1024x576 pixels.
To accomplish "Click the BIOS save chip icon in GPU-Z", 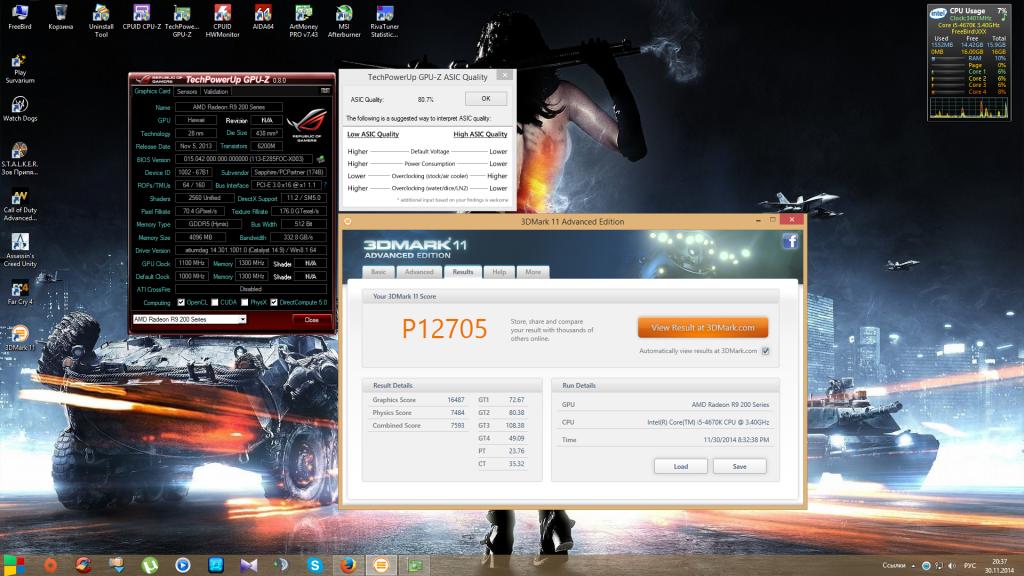I will pos(320,158).
